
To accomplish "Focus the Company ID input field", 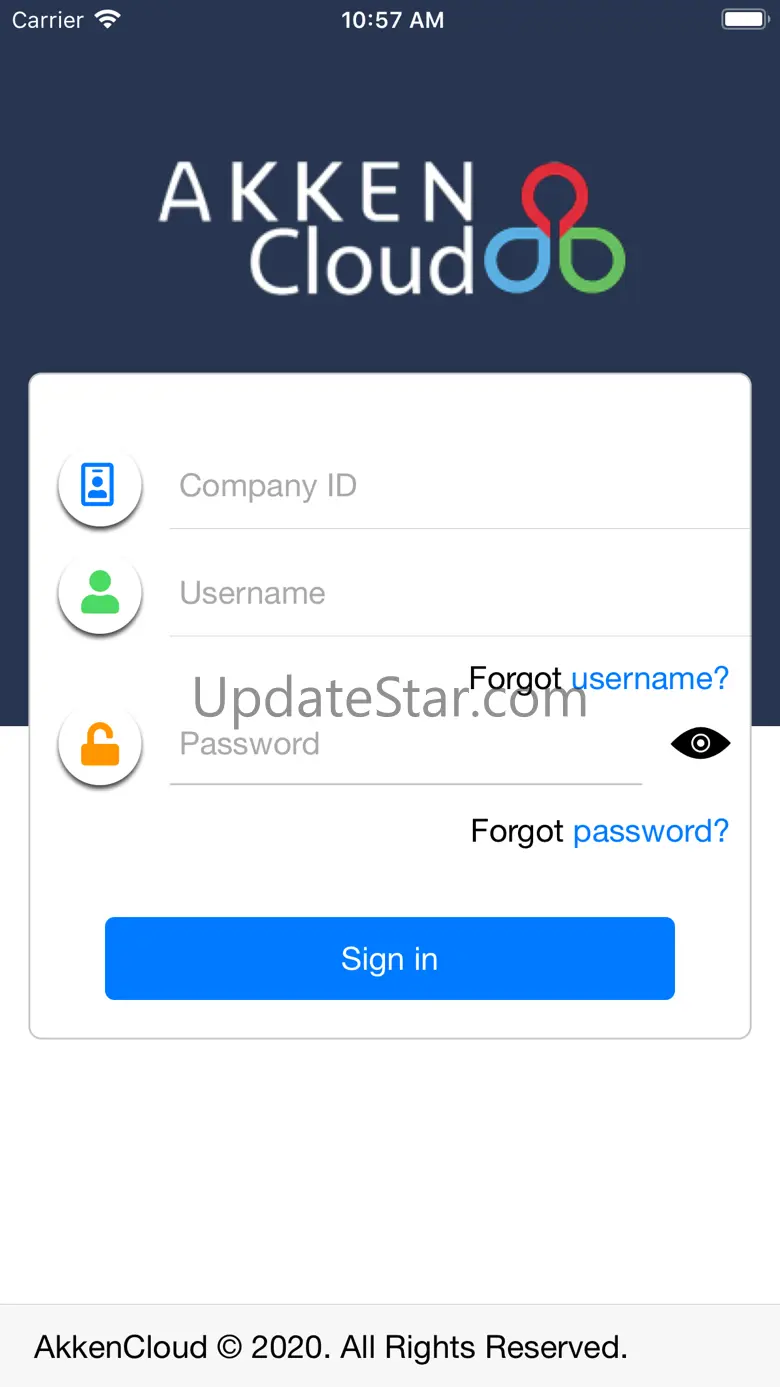I will click(x=459, y=486).
